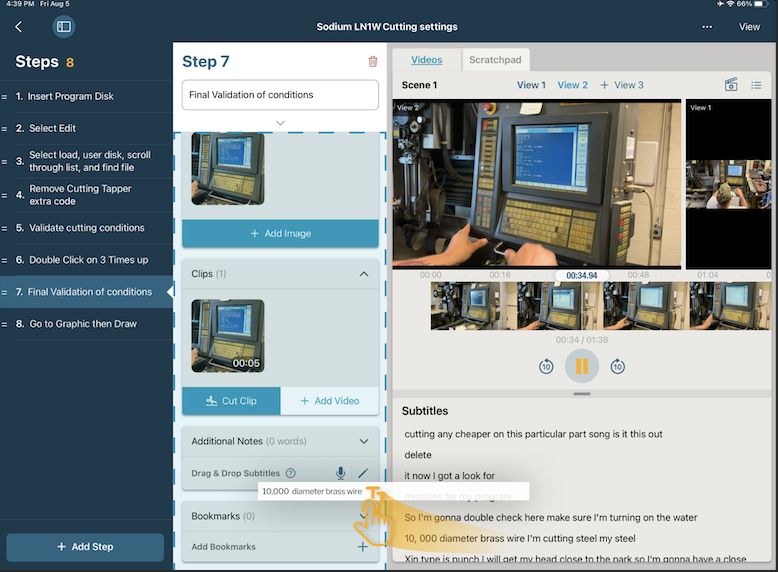Click the Bookmarks (0) section header

coord(280,516)
